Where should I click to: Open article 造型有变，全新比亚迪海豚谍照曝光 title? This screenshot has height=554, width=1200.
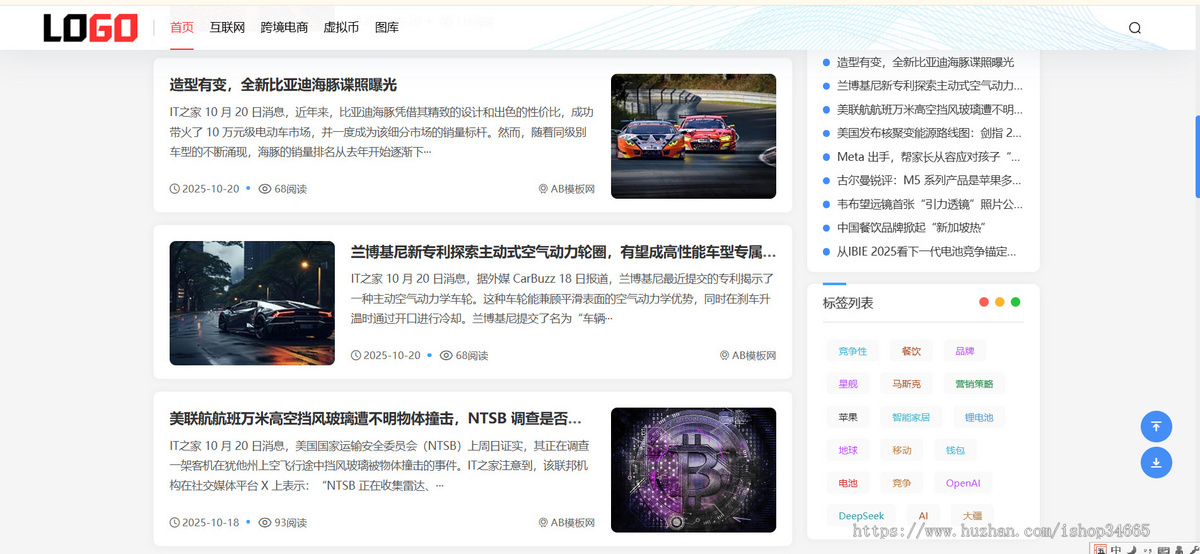(283, 85)
